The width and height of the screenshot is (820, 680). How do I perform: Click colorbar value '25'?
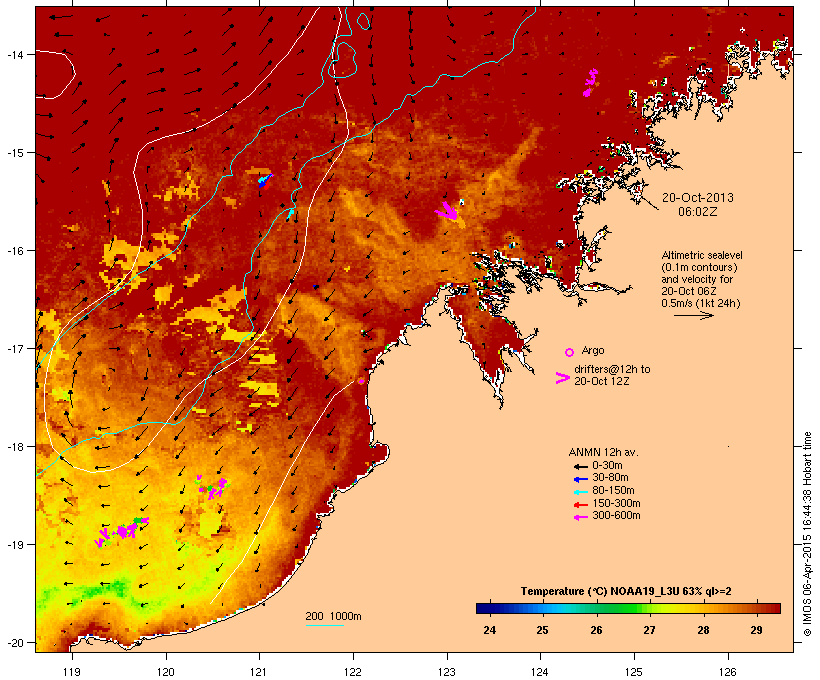pyautogui.click(x=542, y=630)
